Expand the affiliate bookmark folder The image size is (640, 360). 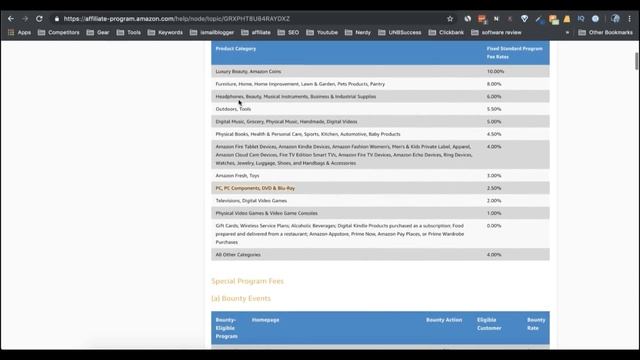[256, 32]
